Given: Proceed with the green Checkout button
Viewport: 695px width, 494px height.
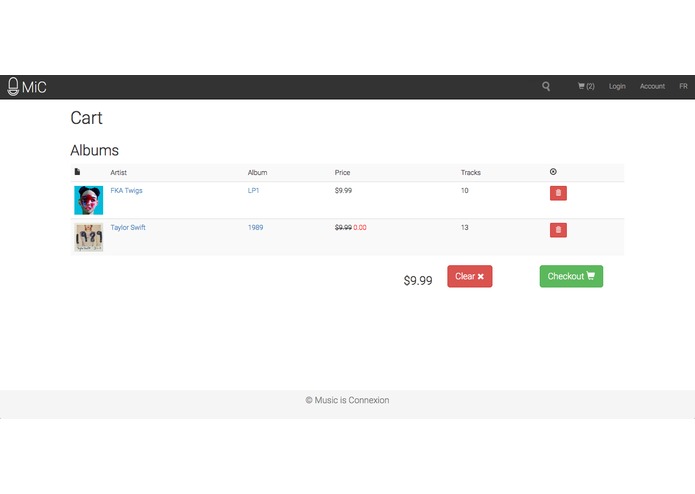Looking at the screenshot, I should (571, 276).
